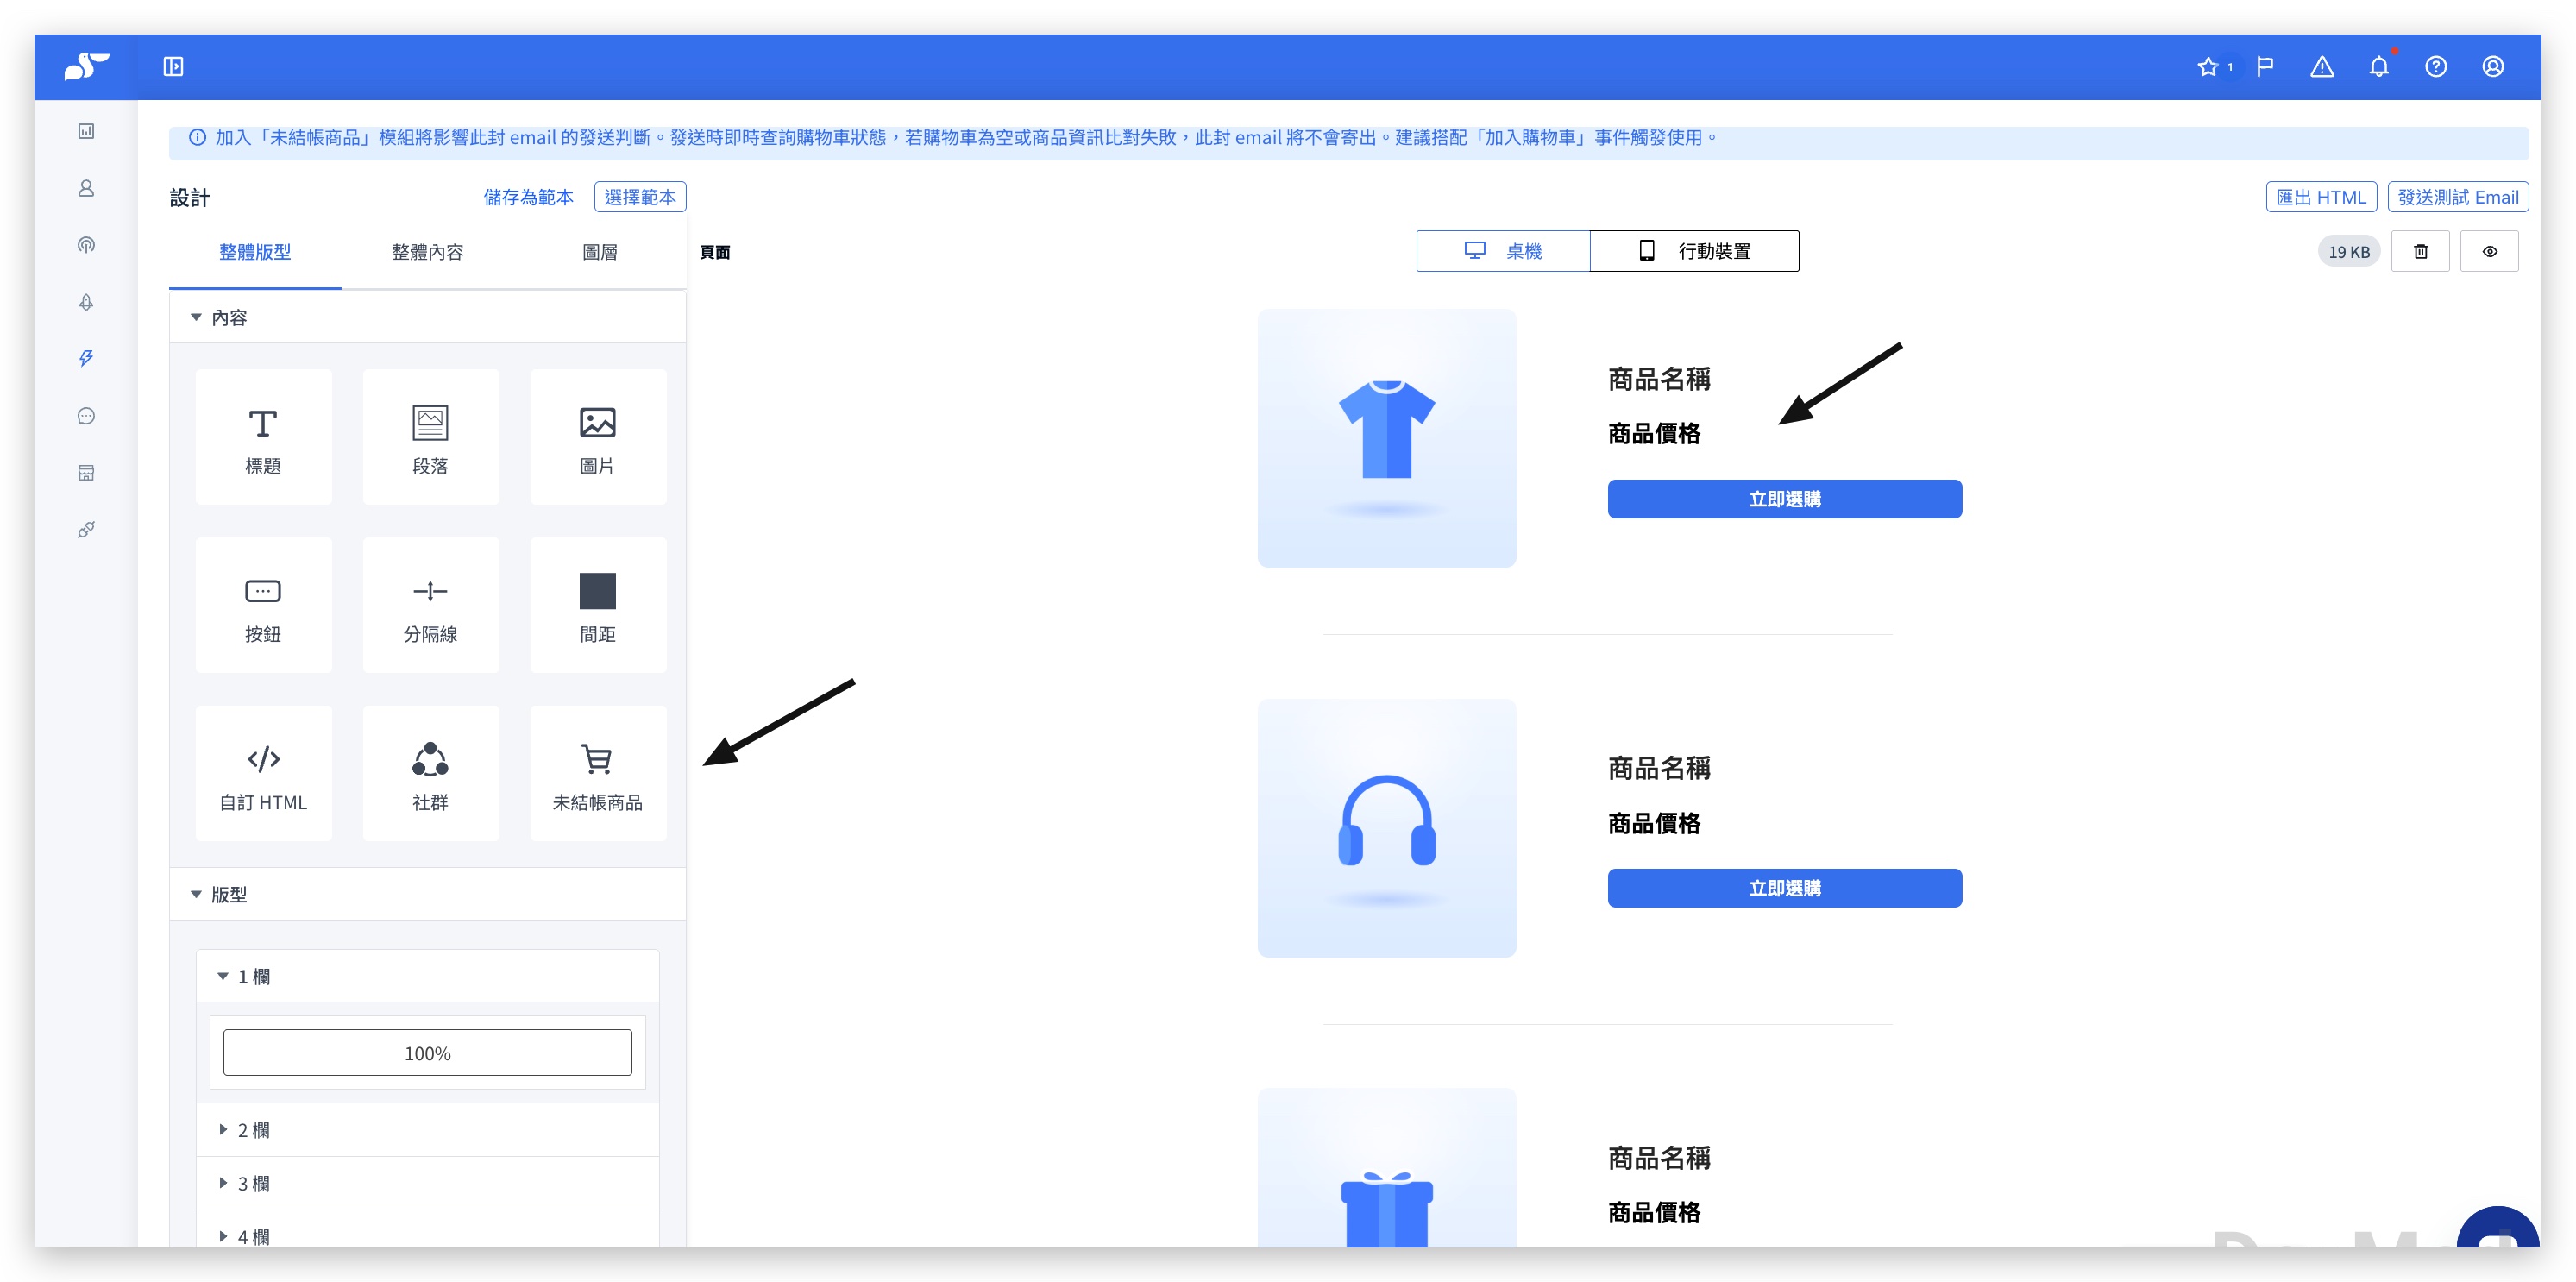Click 商品名稱 text beside the gift box
The image size is (2576, 1282).
coord(1659,1158)
